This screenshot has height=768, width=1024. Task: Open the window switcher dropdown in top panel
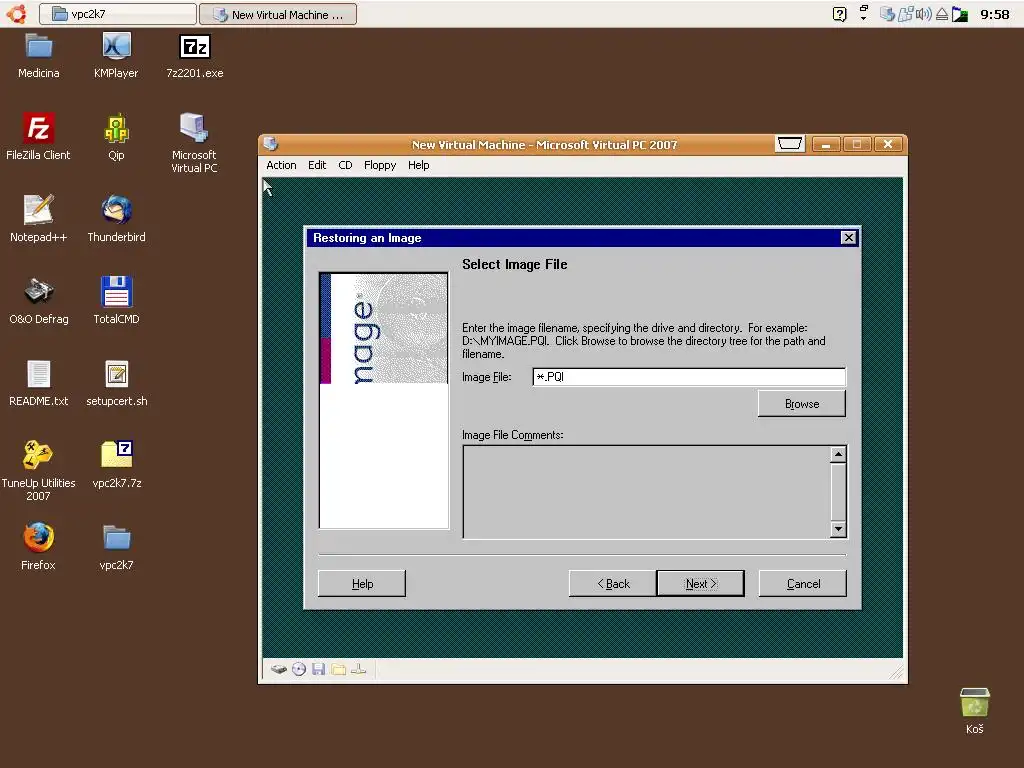[863, 13]
